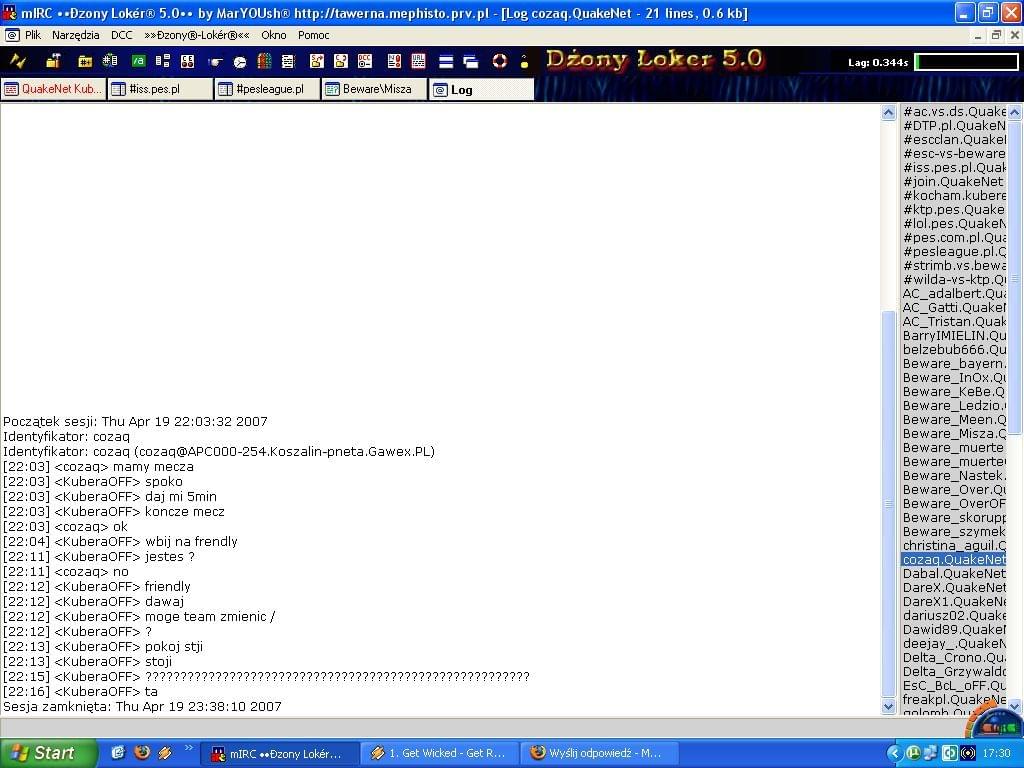1024x768 pixels.
Task: Select the belzebub666 log entry
Action: pos(953,349)
